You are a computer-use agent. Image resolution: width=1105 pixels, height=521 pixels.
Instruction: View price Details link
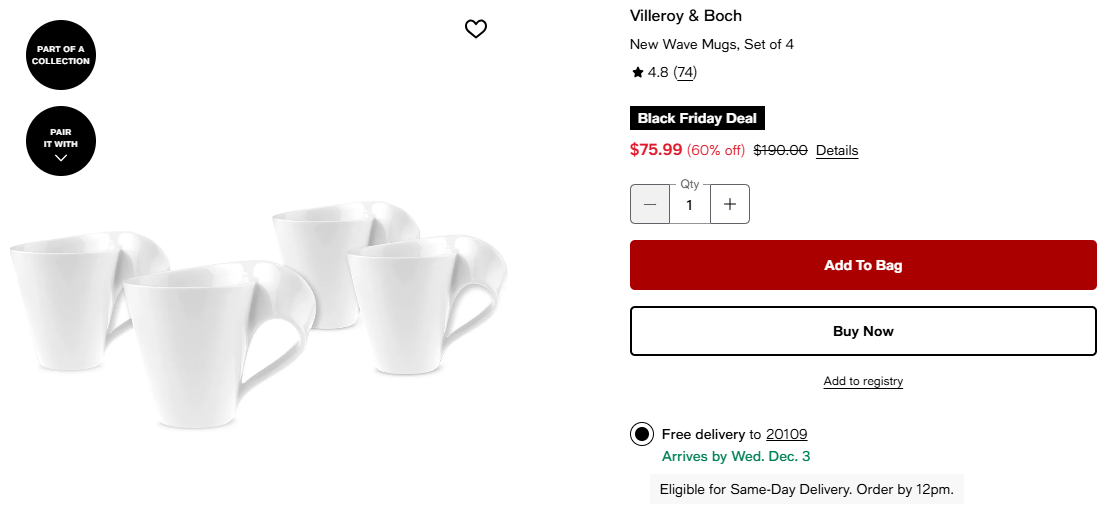click(x=837, y=150)
